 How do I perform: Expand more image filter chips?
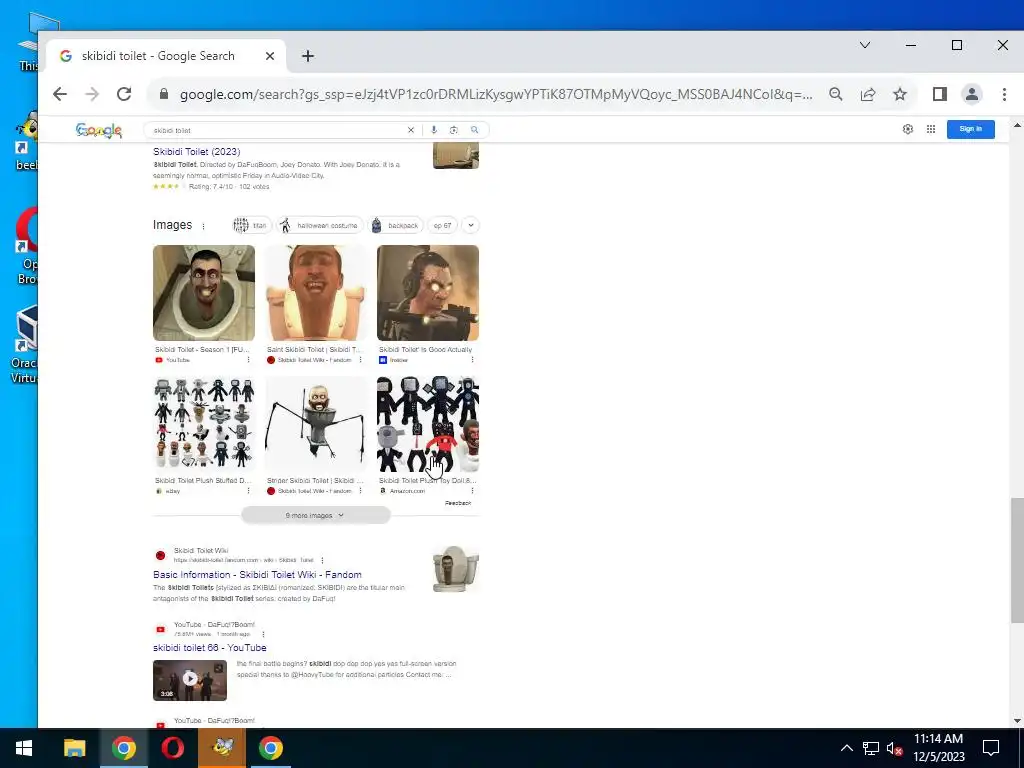[x=470, y=225]
